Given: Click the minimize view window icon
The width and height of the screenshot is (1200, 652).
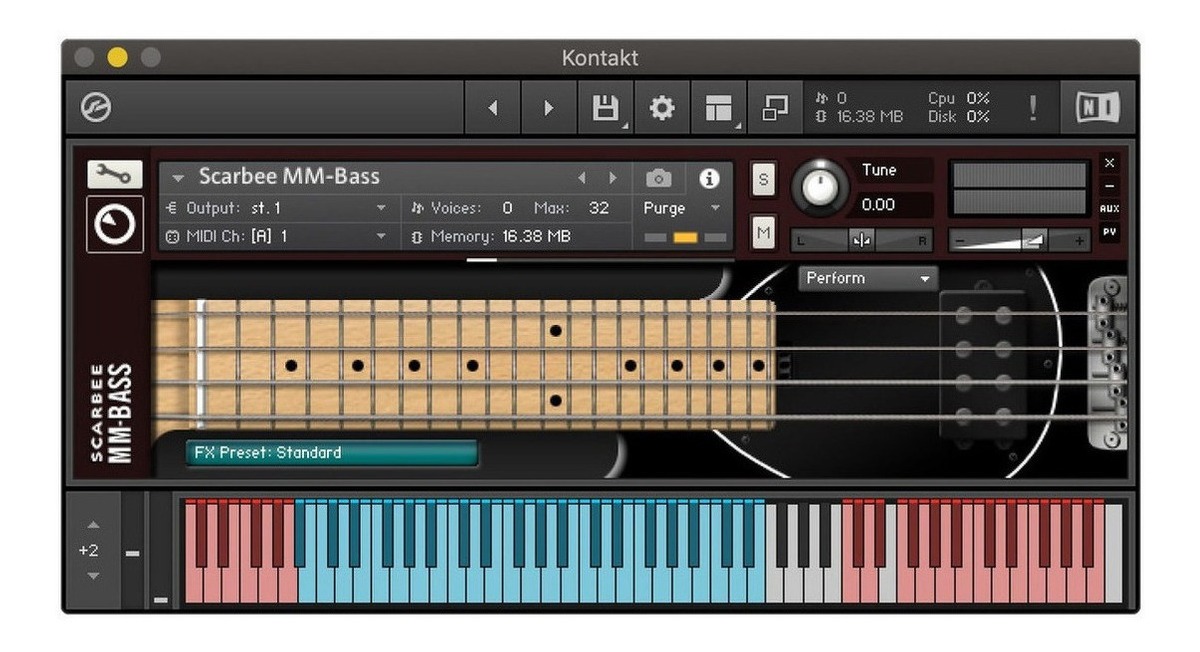Looking at the screenshot, I should (x=774, y=108).
